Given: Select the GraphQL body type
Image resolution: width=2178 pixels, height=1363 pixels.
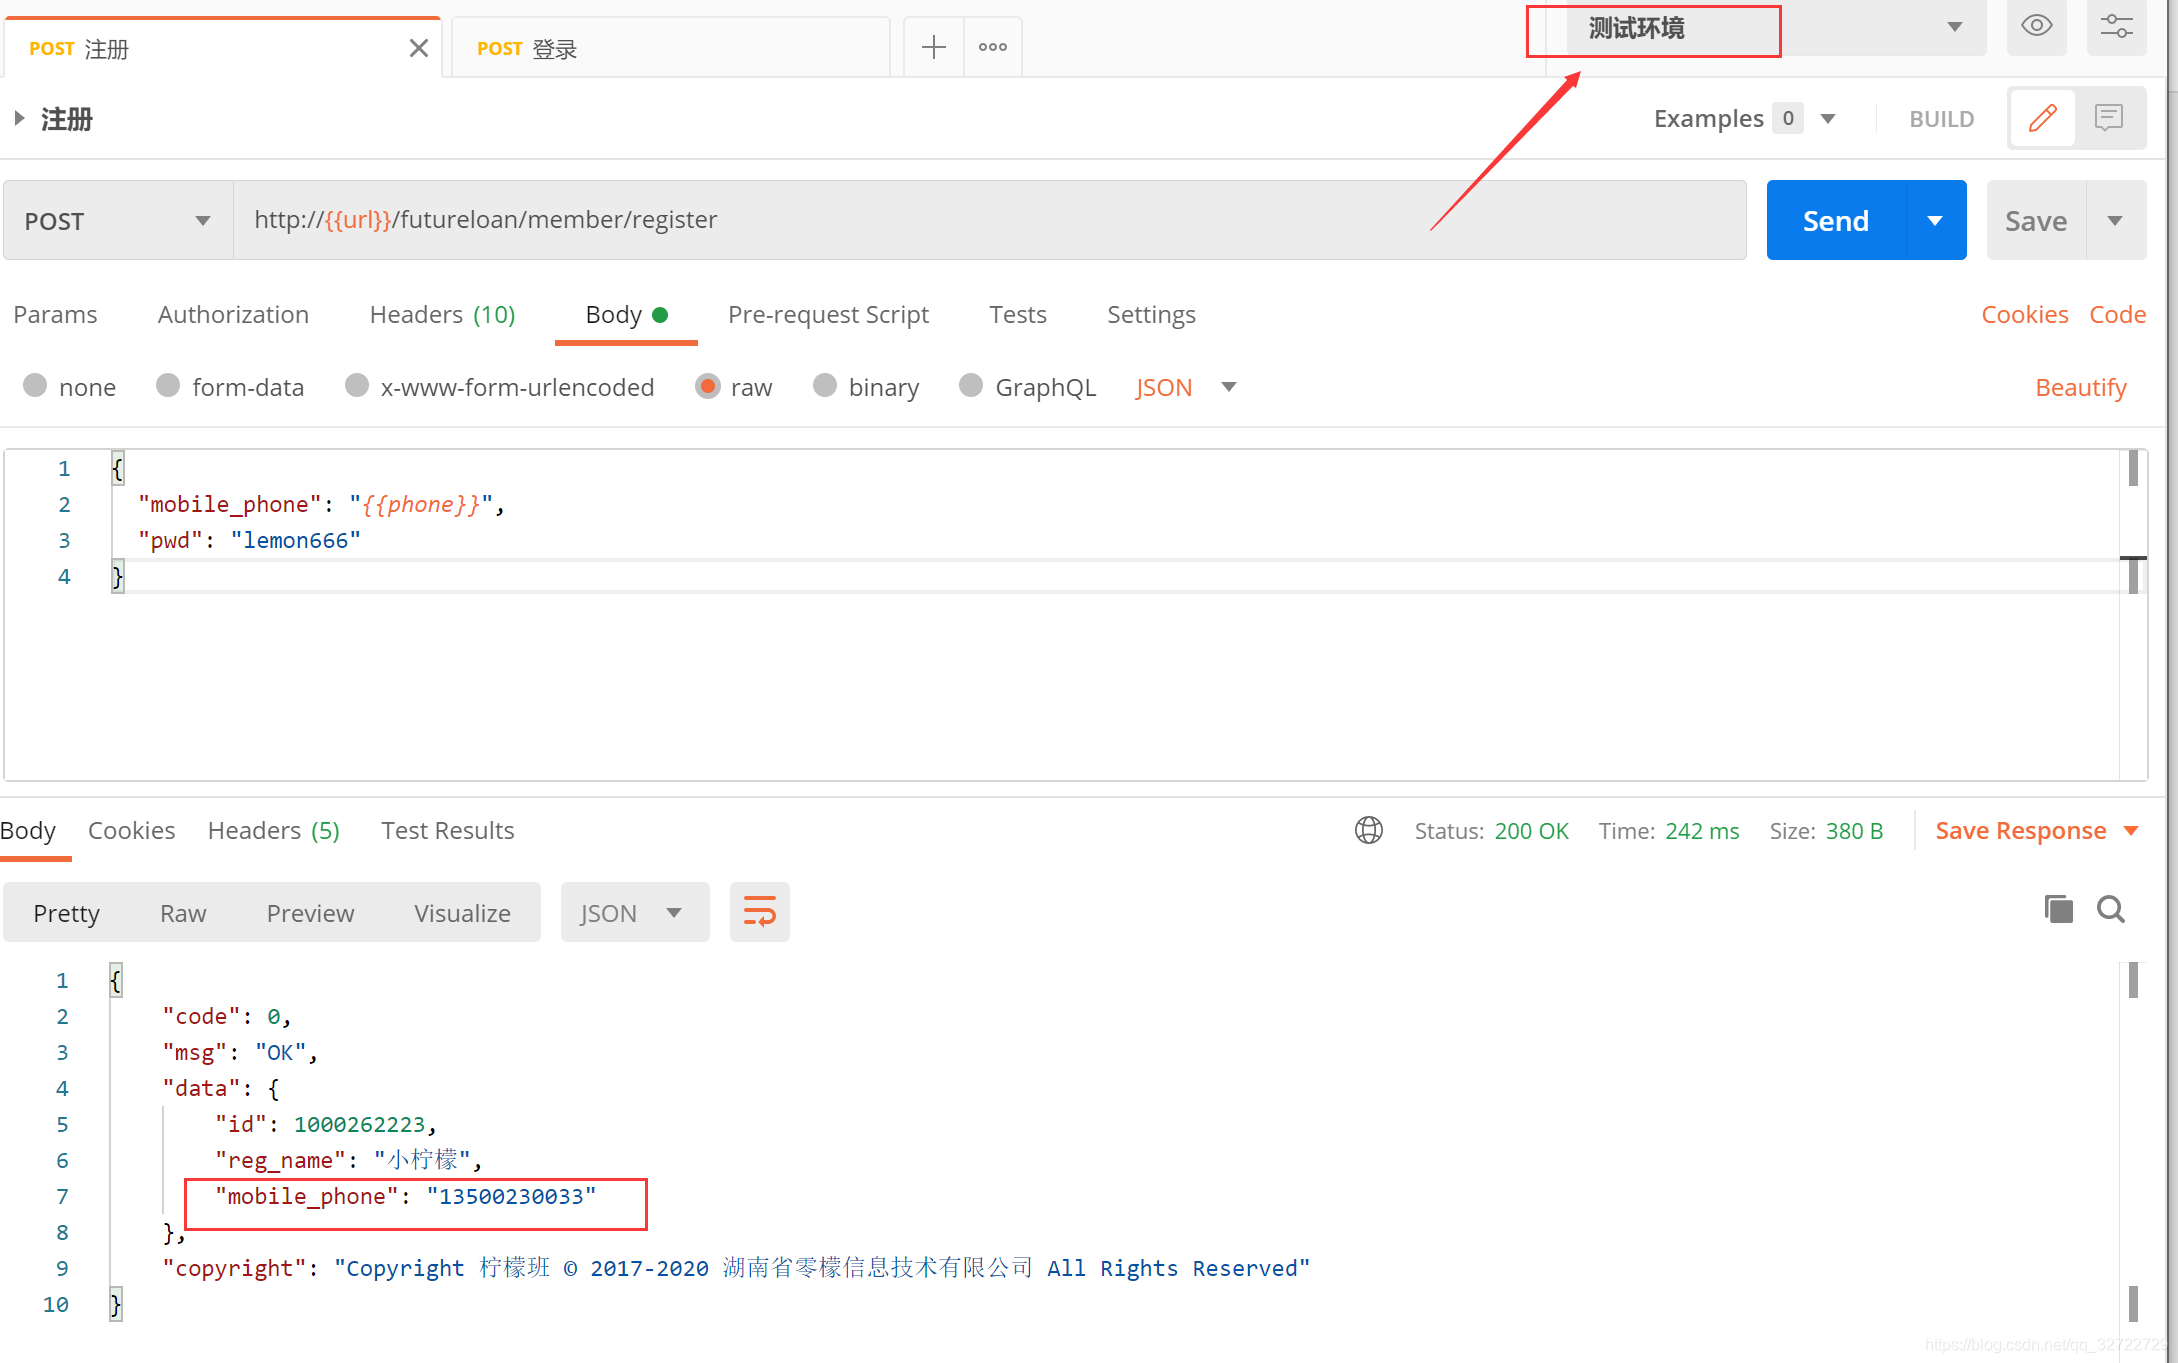Looking at the screenshot, I should [x=971, y=386].
